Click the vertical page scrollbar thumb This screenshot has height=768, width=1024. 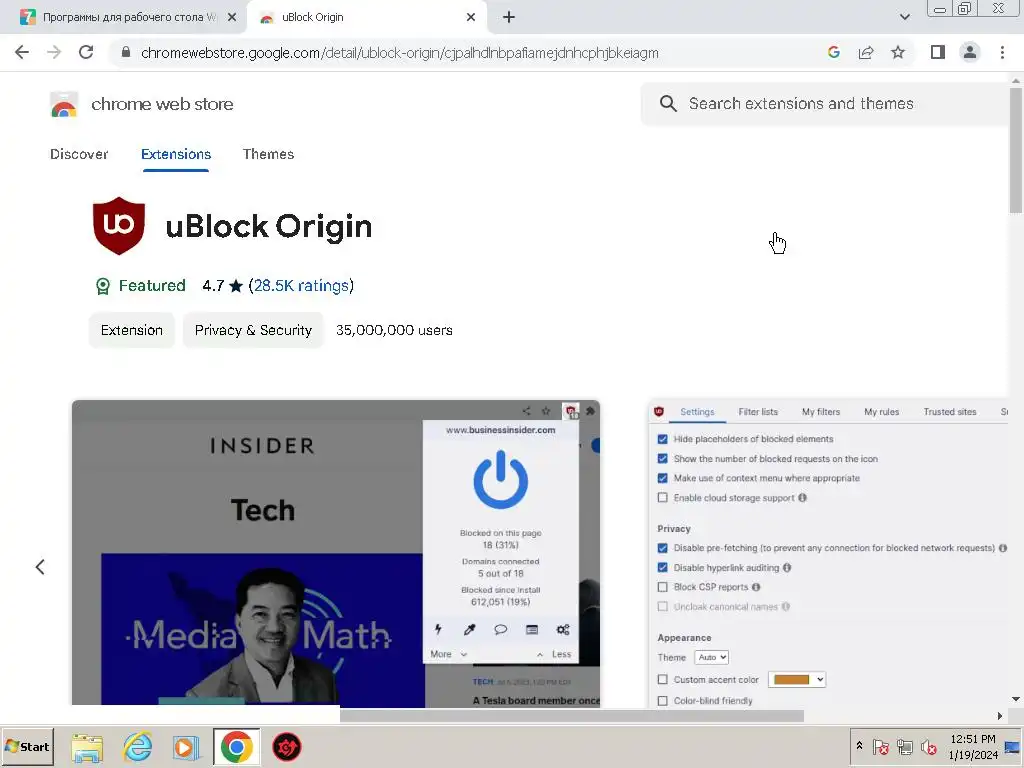1015,150
